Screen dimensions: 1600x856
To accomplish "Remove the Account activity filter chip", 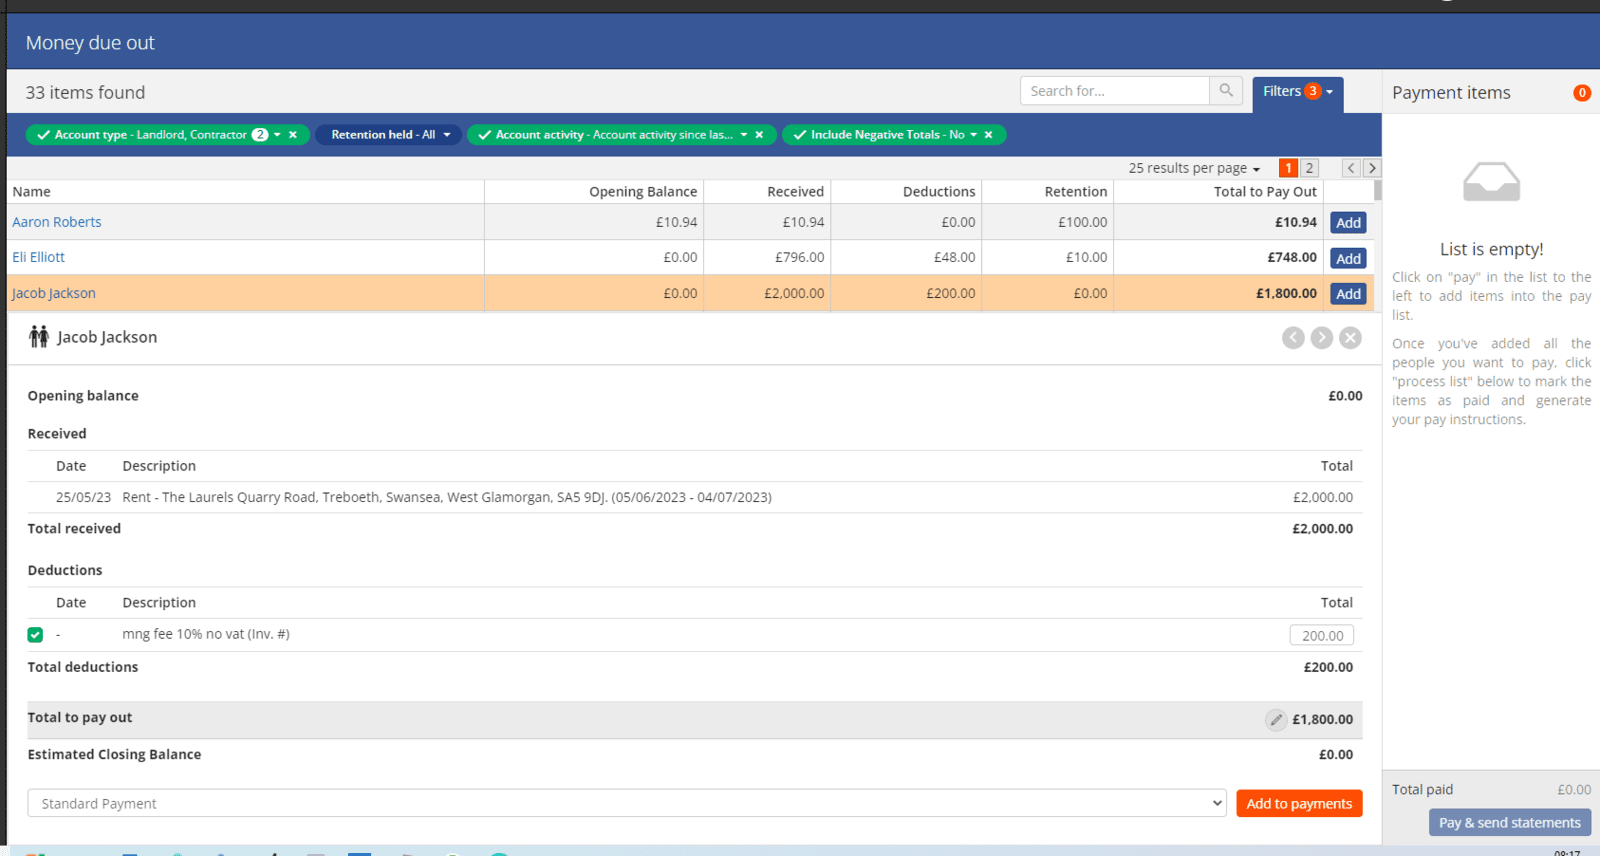I will pyautogui.click(x=759, y=135).
